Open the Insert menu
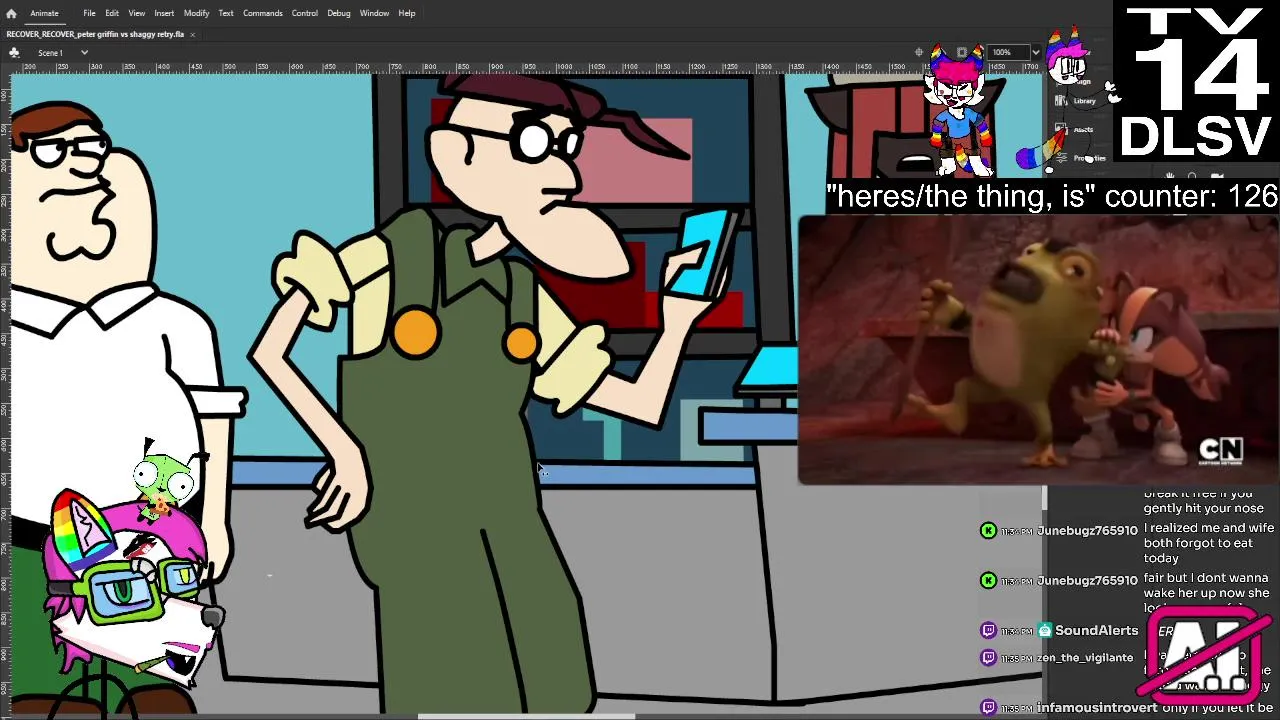 pyautogui.click(x=164, y=13)
